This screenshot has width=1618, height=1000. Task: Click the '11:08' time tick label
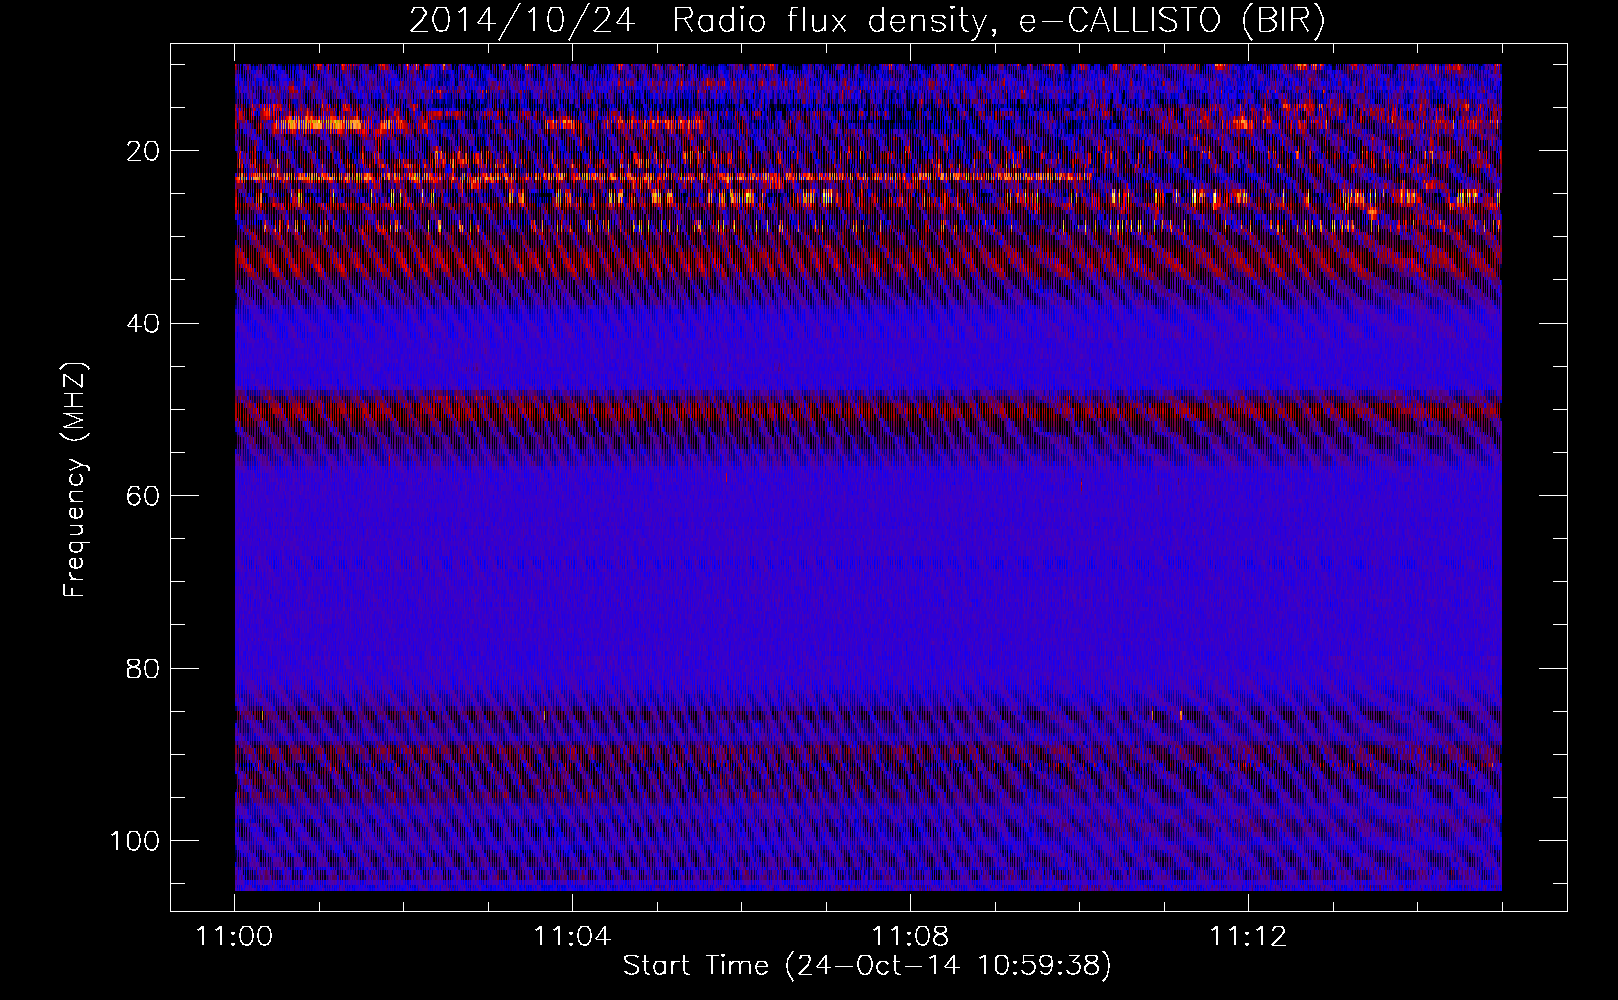coord(910,937)
